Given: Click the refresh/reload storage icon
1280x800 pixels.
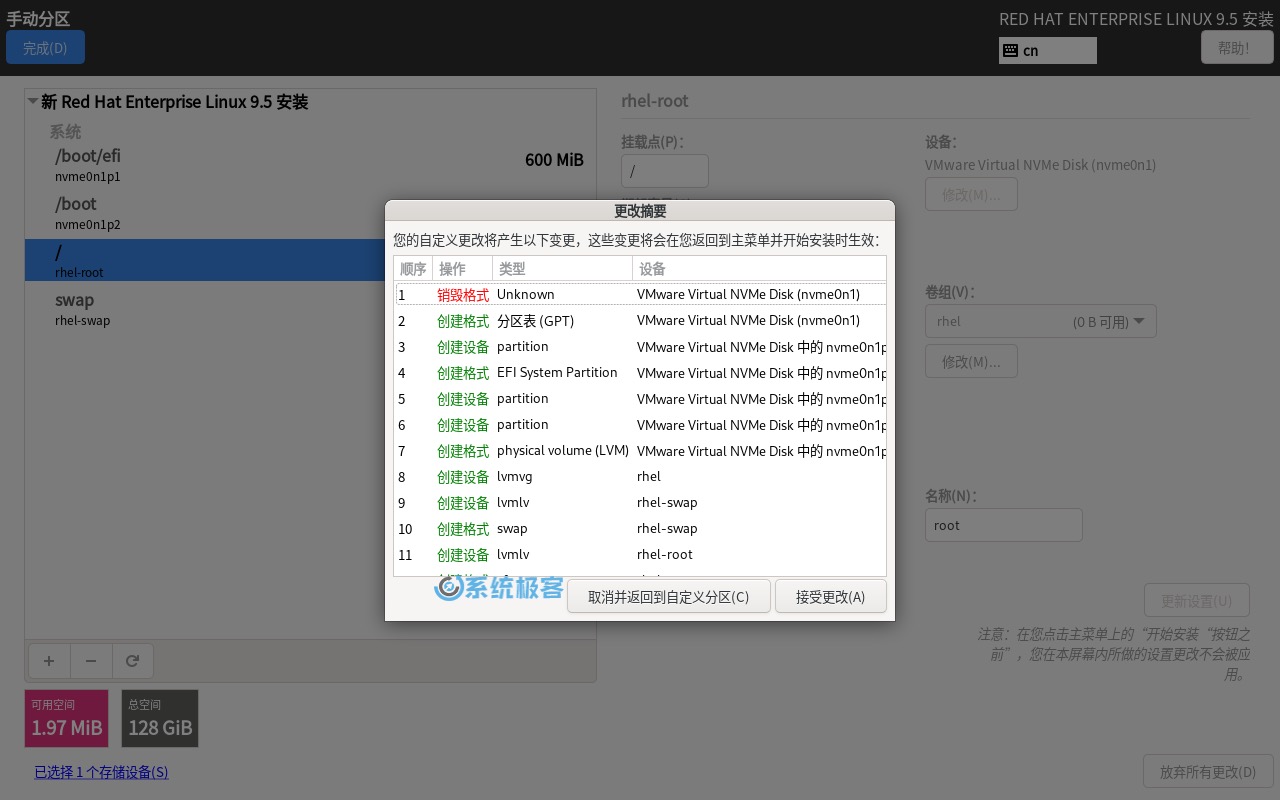Looking at the screenshot, I should (x=133, y=660).
